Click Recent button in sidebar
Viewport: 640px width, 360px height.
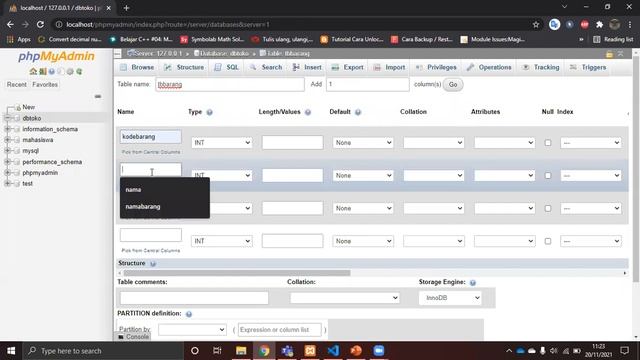tap(16, 84)
